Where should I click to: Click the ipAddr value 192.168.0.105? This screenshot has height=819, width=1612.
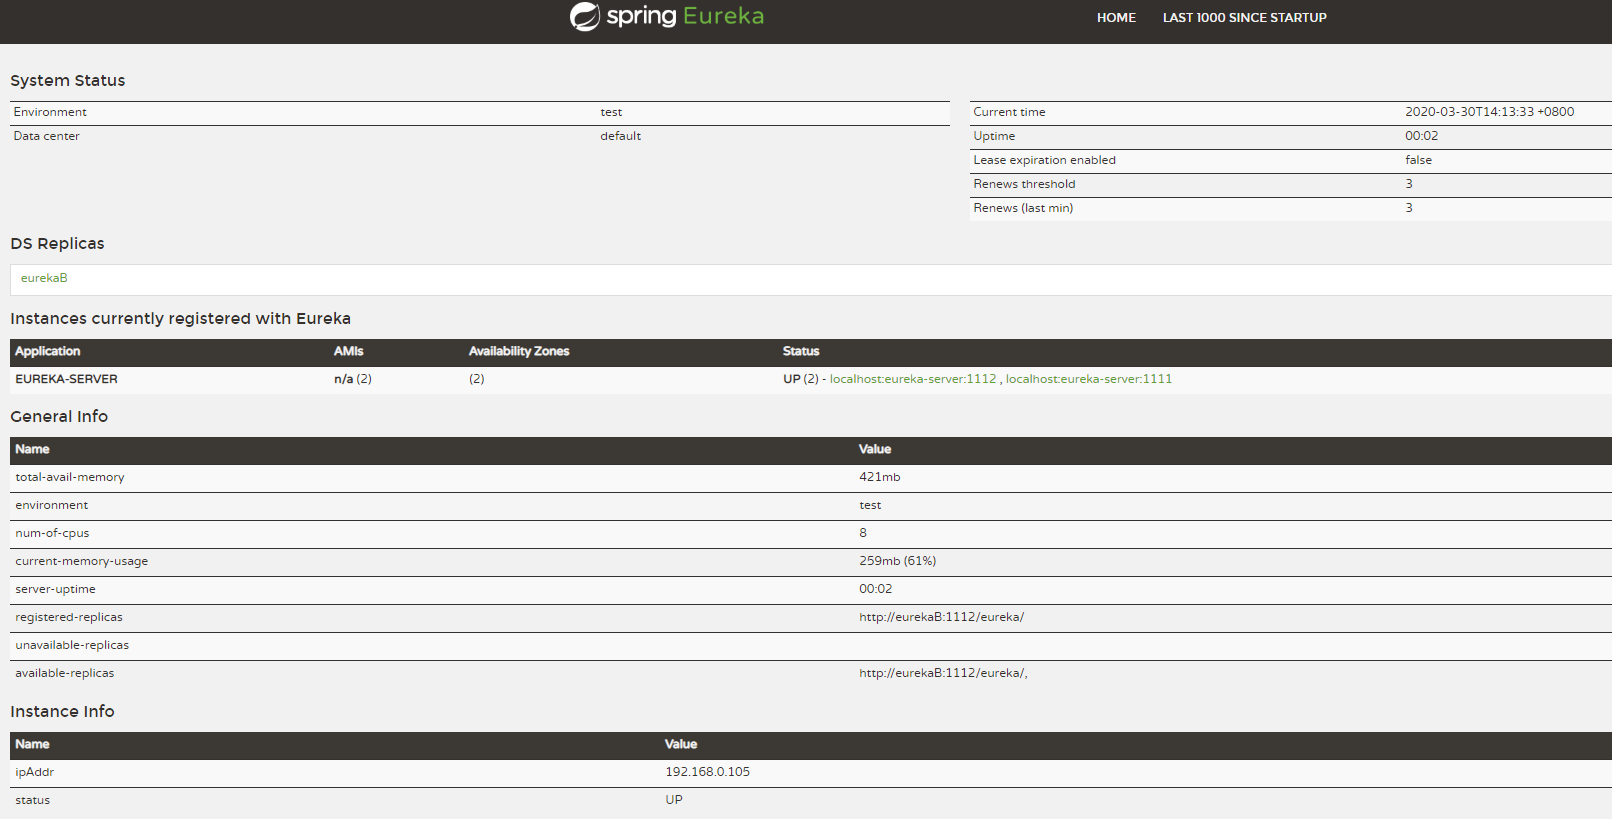click(707, 772)
